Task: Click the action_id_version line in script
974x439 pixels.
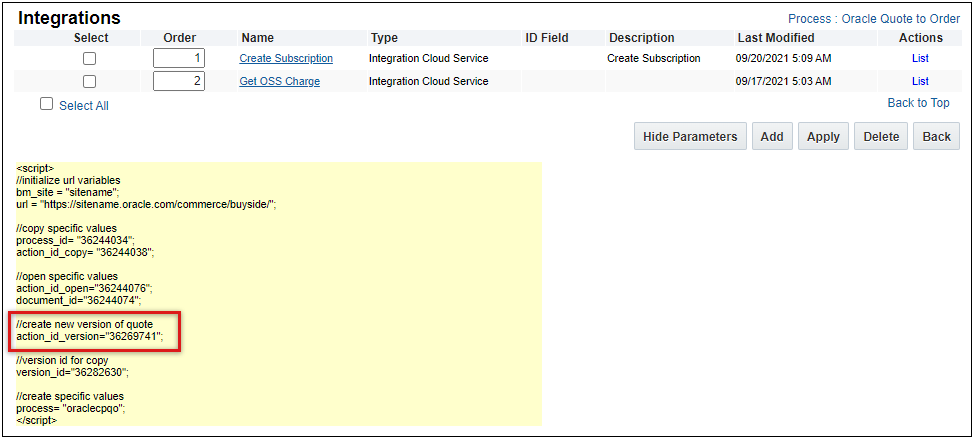Action: coord(90,337)
